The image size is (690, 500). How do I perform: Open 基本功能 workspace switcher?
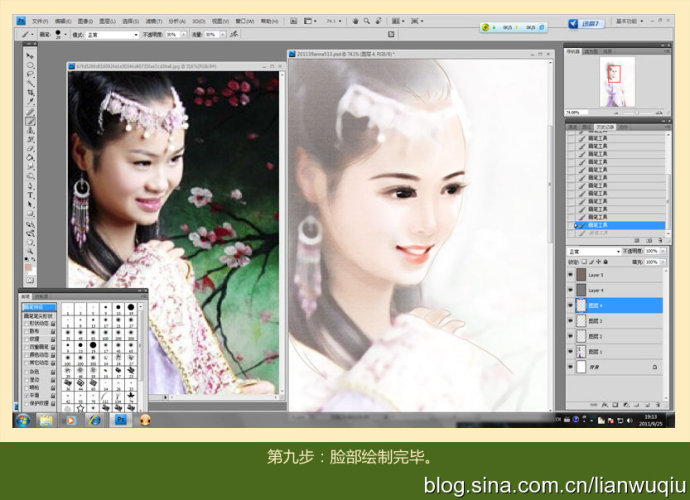pos(630,21)
